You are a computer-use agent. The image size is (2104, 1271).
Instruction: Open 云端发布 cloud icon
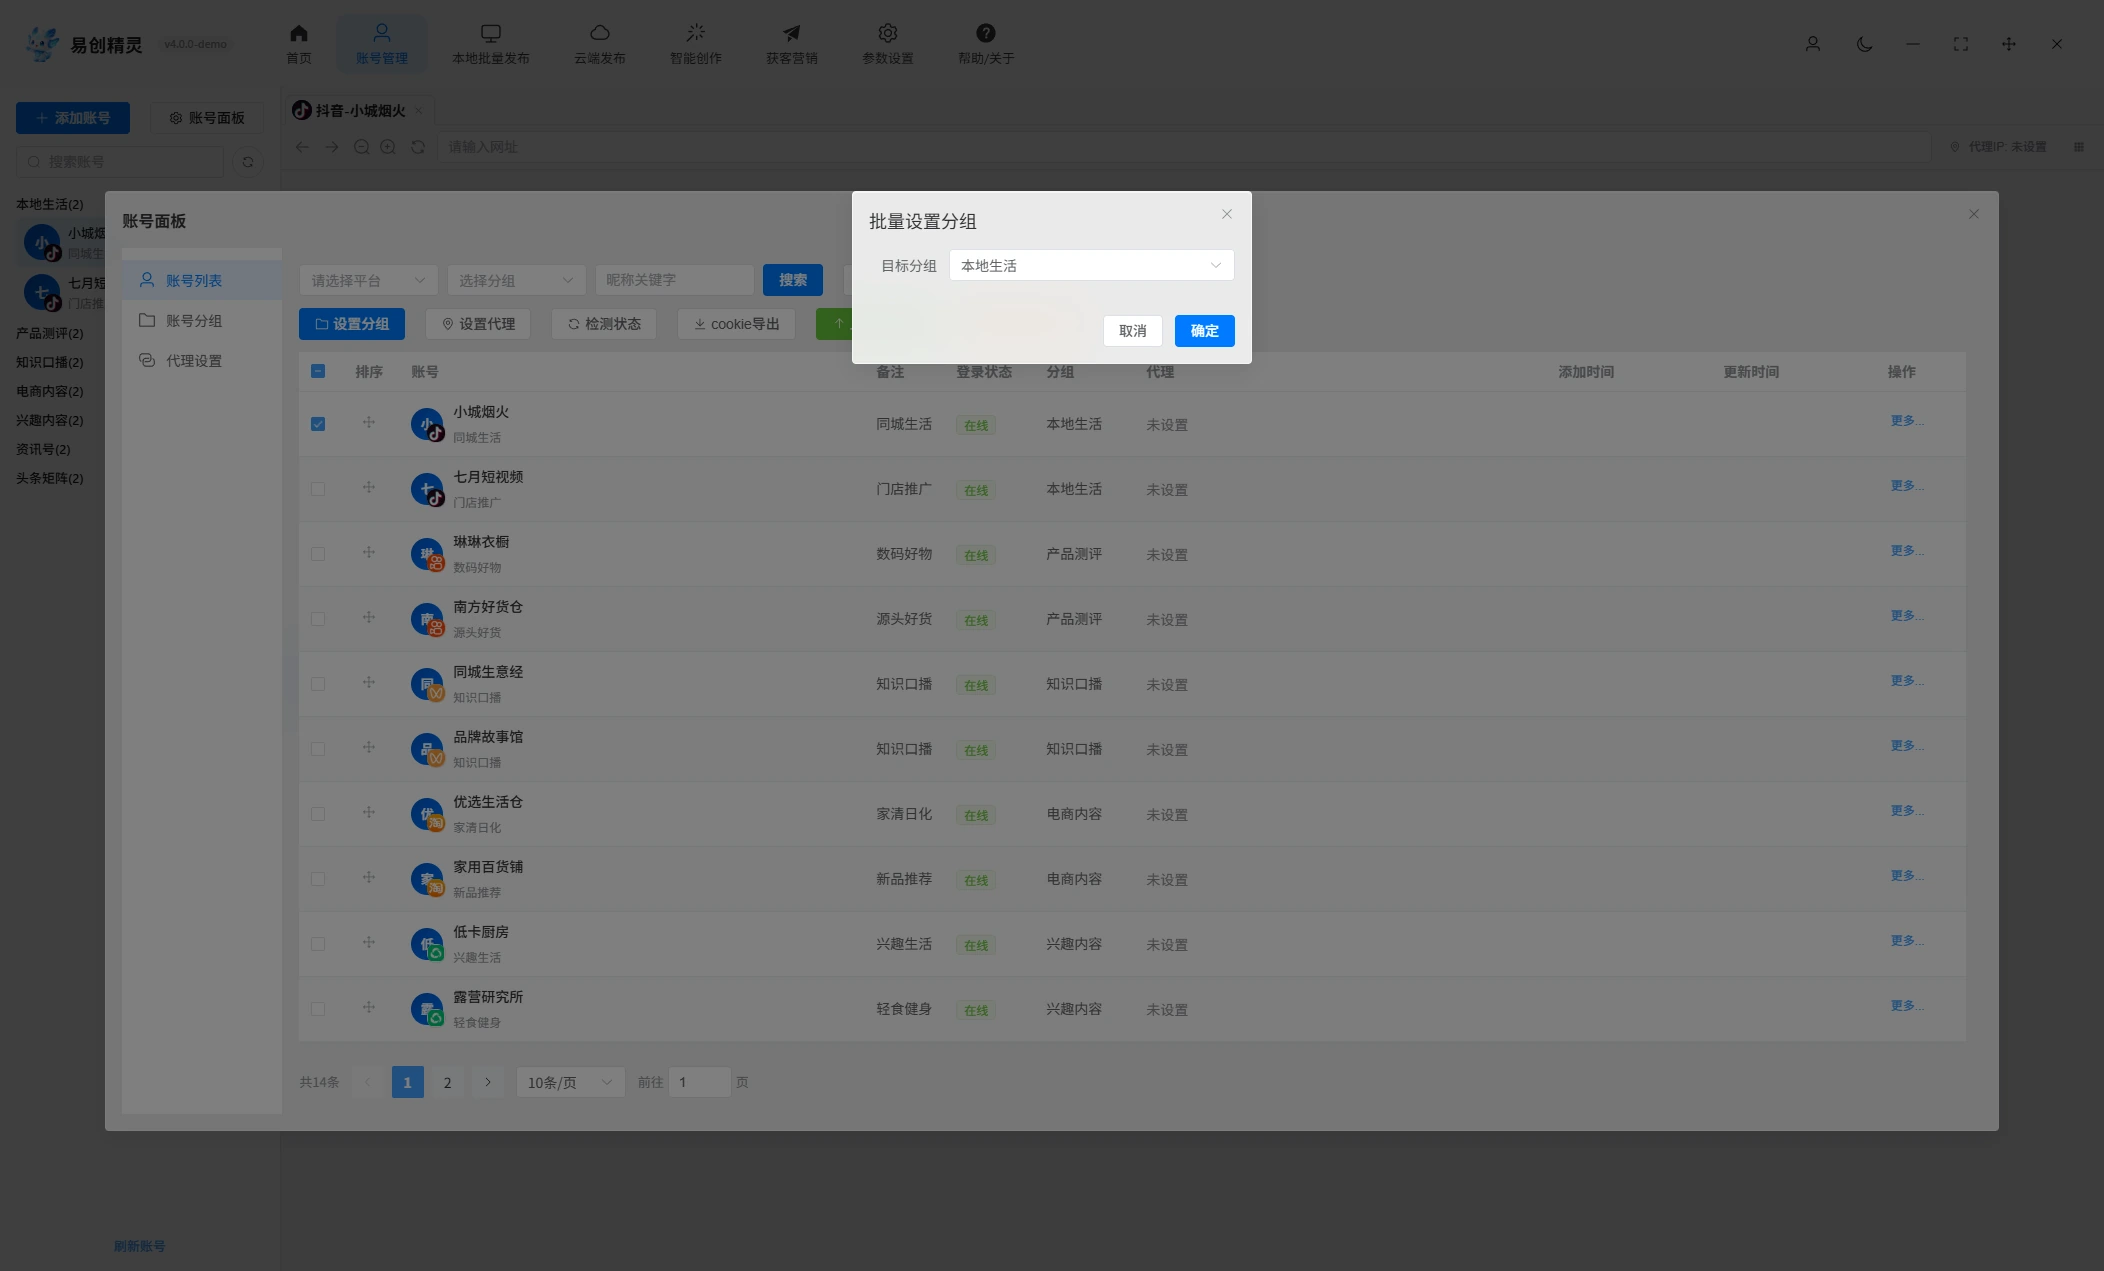click(599, 33)
